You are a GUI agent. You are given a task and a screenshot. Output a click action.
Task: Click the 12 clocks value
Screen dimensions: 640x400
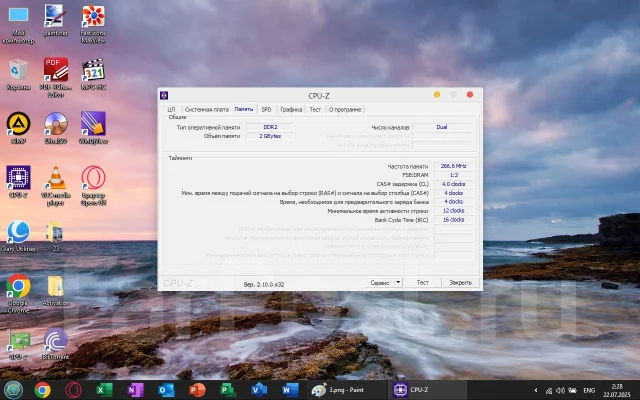point(453,211)
